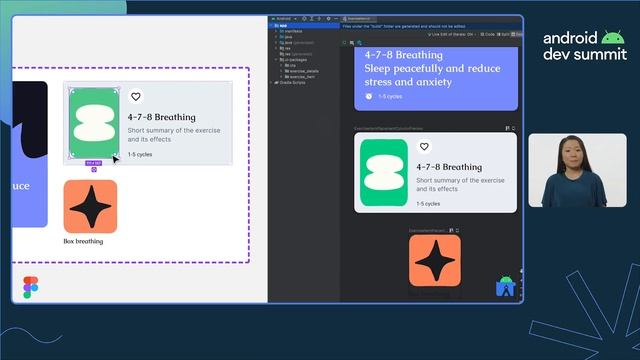
Task: Expand the manifests folder arrow
Action: pos(276,31)
